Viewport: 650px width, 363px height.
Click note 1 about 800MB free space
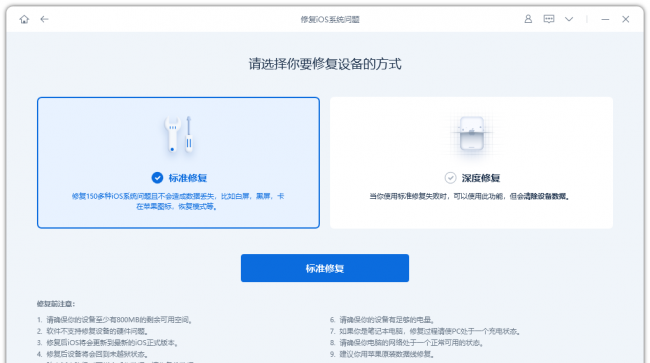pos(114,319)
